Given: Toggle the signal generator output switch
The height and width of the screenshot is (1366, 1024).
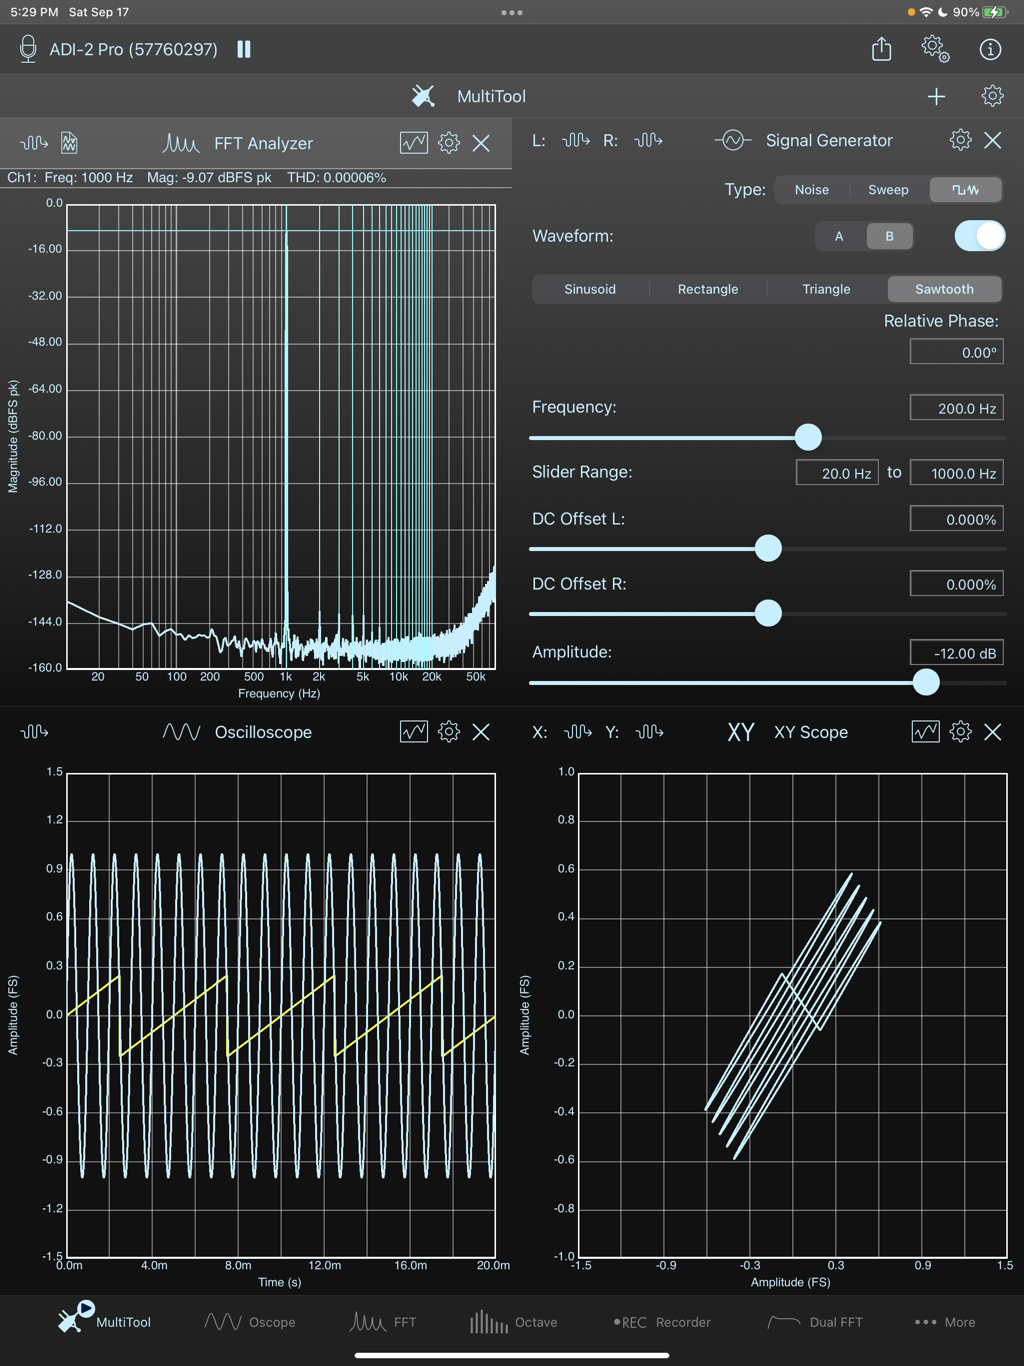Looking at the screenshot, I should point(979,236).
